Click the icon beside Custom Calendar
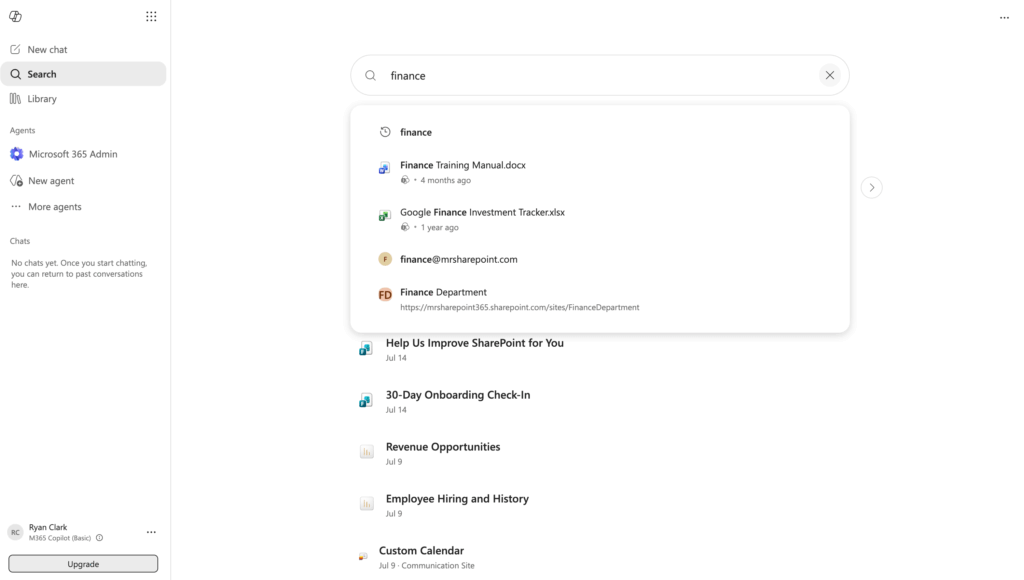The width and height of the screenshot is (1024, 580). (x=363, y=556)
